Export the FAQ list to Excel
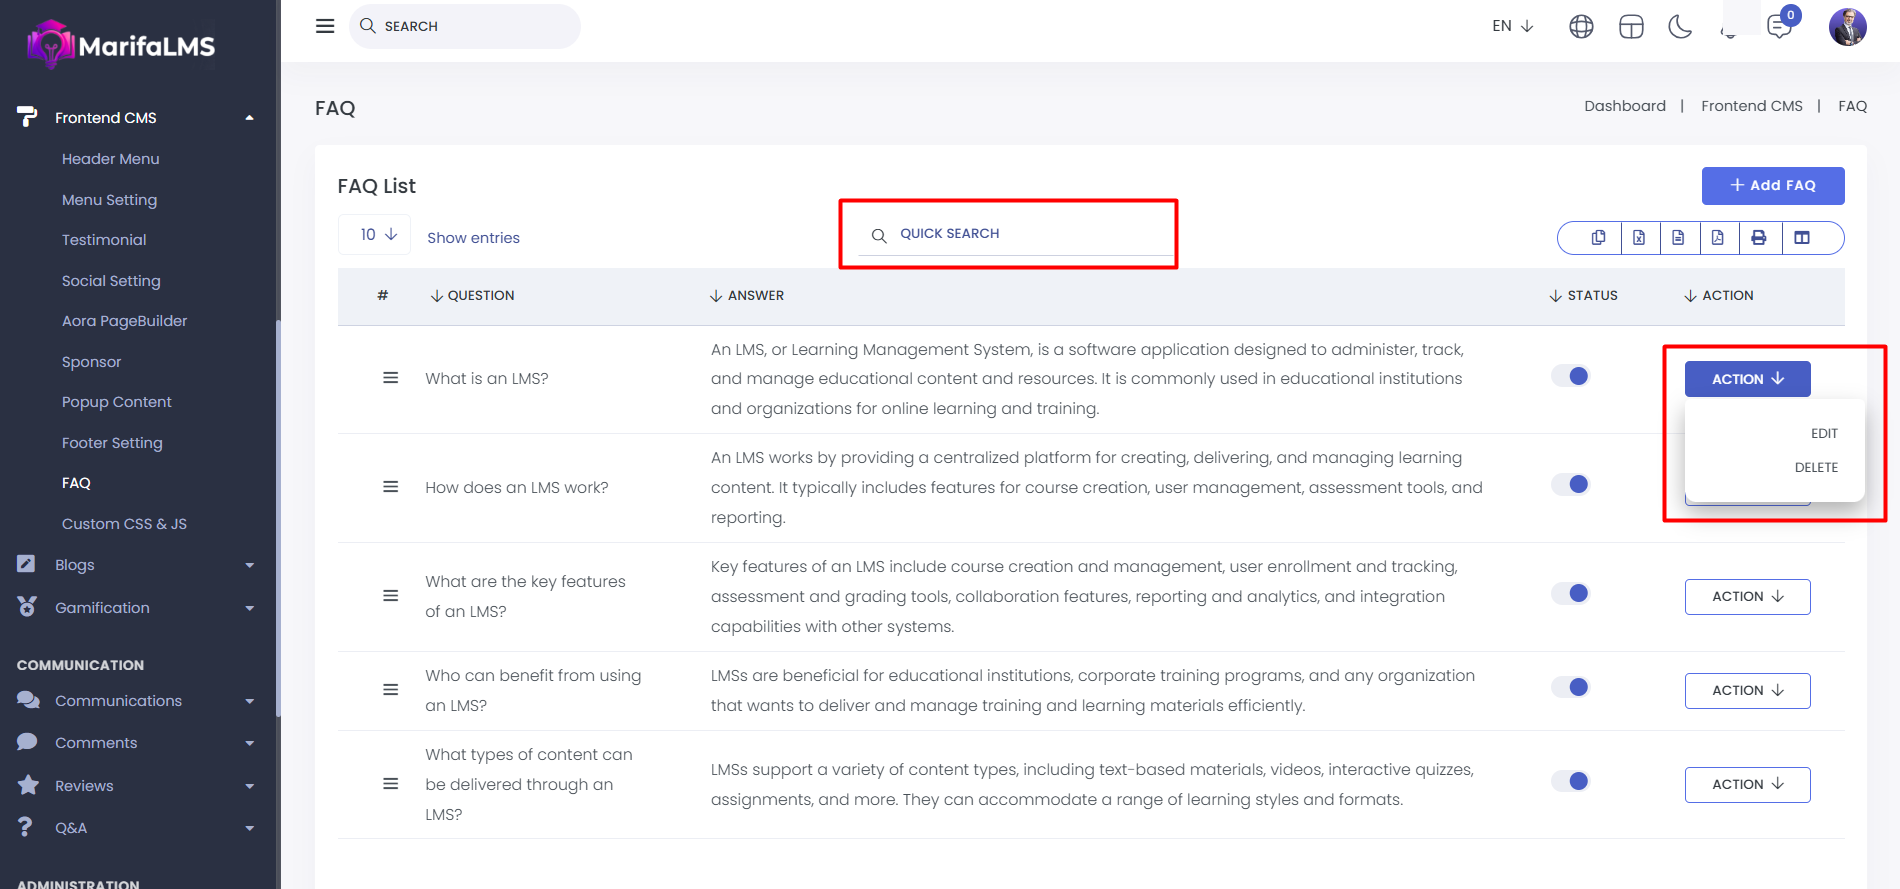Image resolution: width=1900 pixels, height=889 pixels. [x=1639, y=238]
